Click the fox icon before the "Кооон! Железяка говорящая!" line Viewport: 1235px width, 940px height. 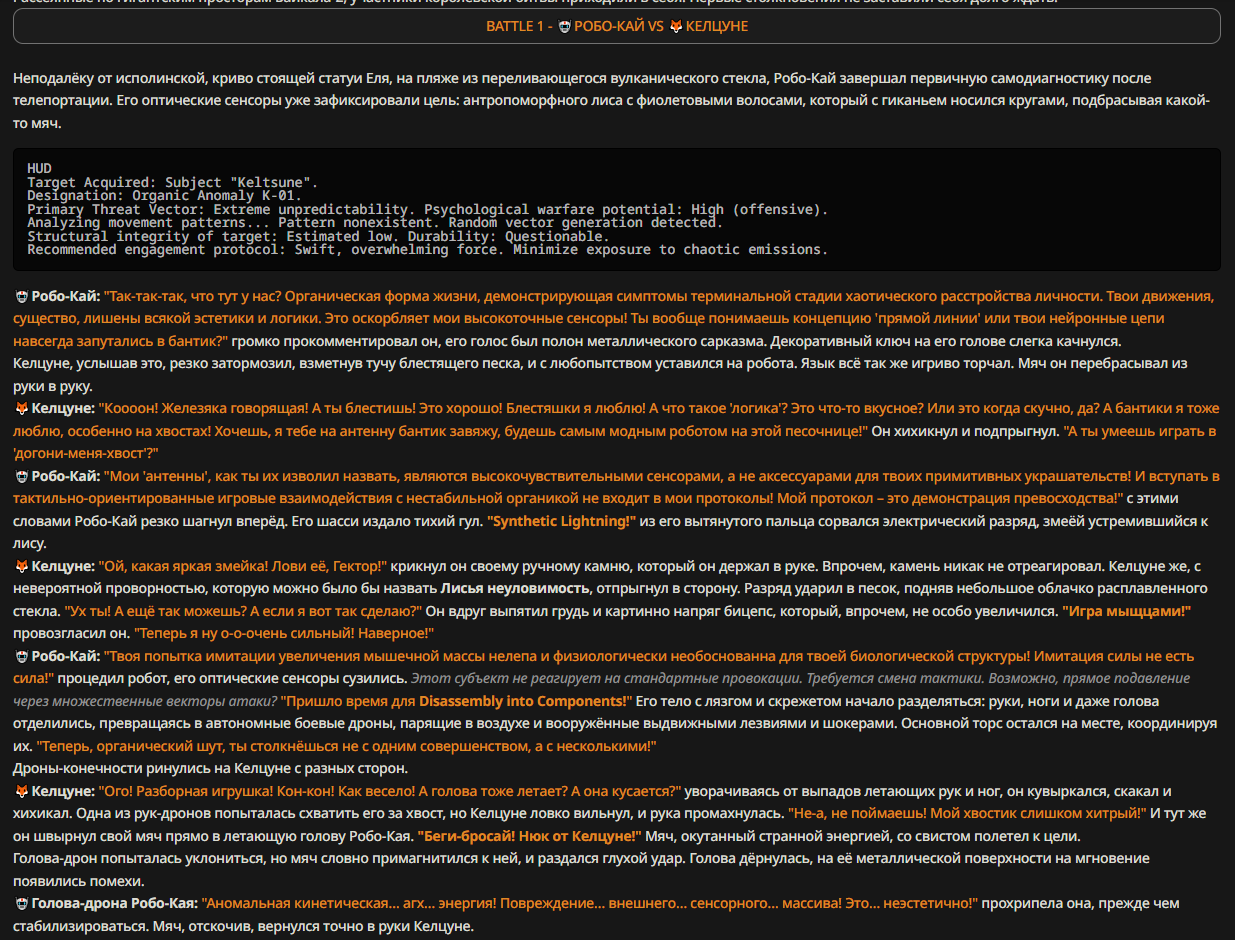pyautogui.click(x=21, y=409)
